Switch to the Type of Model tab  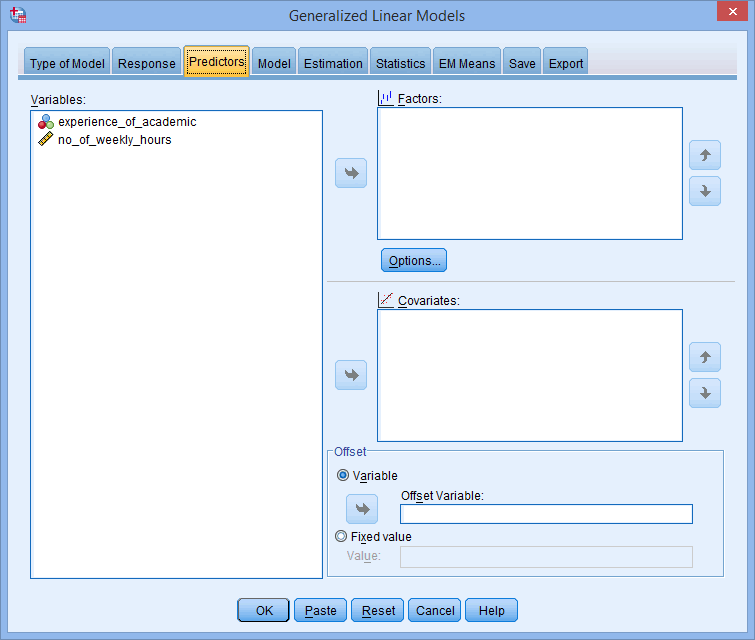(x=67, y=62)
